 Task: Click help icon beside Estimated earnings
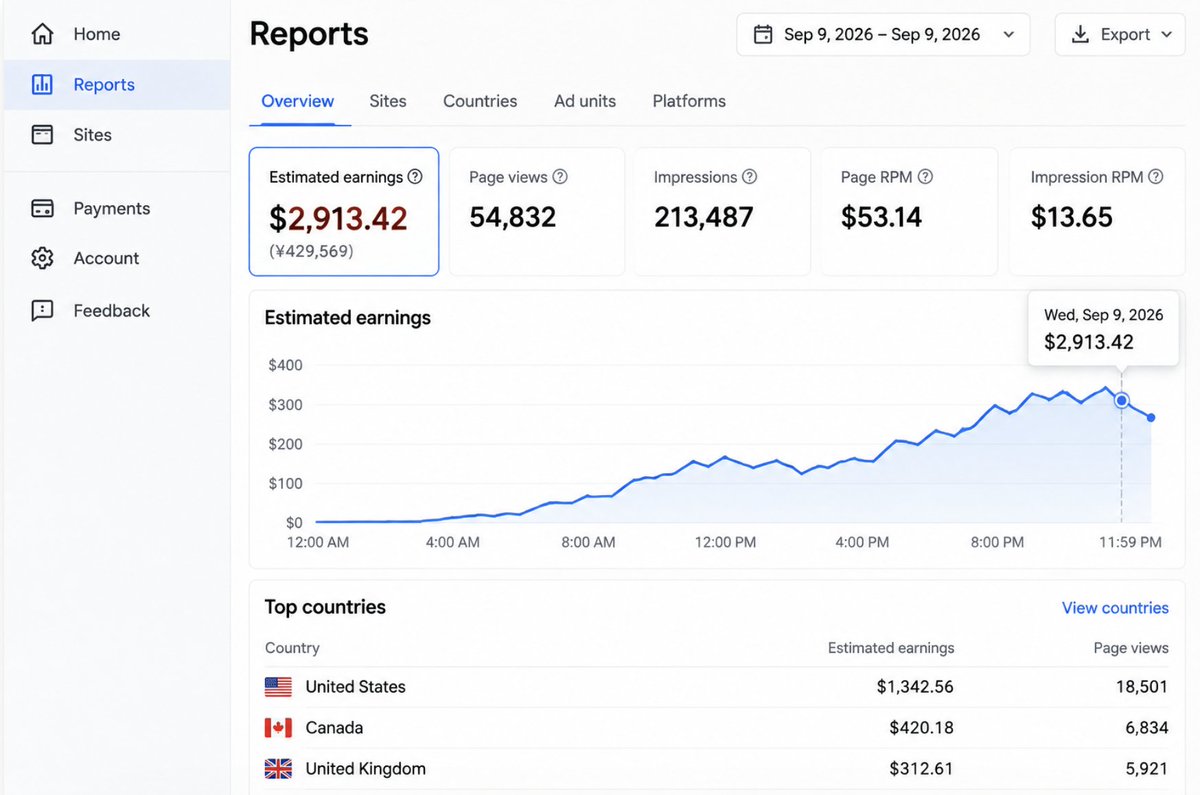(415, 176)
